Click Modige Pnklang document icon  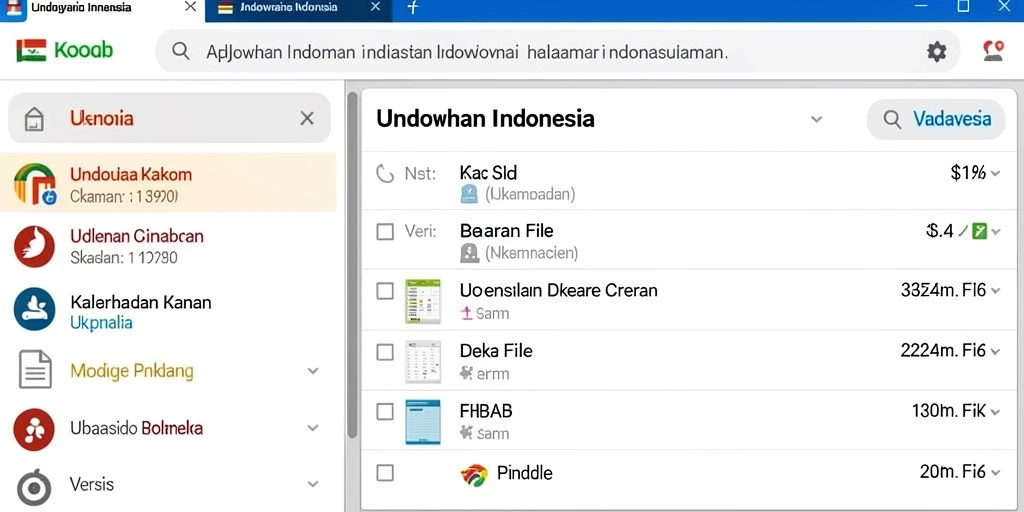[35, 370]
